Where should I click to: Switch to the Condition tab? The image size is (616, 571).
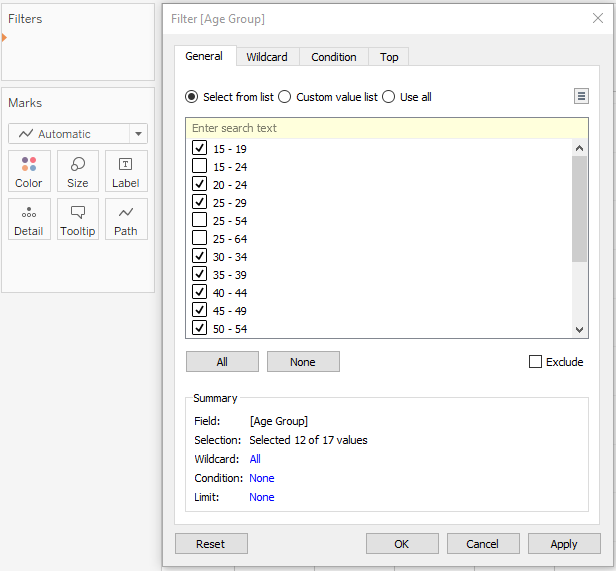tap(333, 57)
